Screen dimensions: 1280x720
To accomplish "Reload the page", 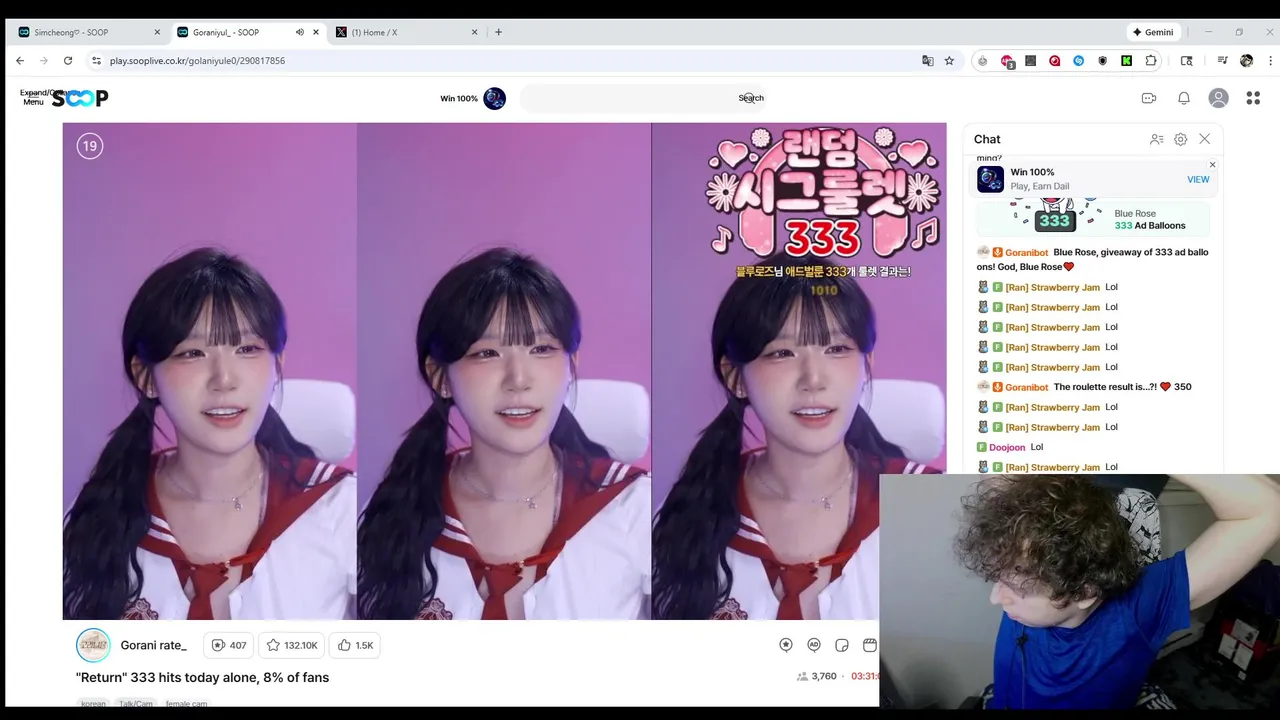I will 68,61.
